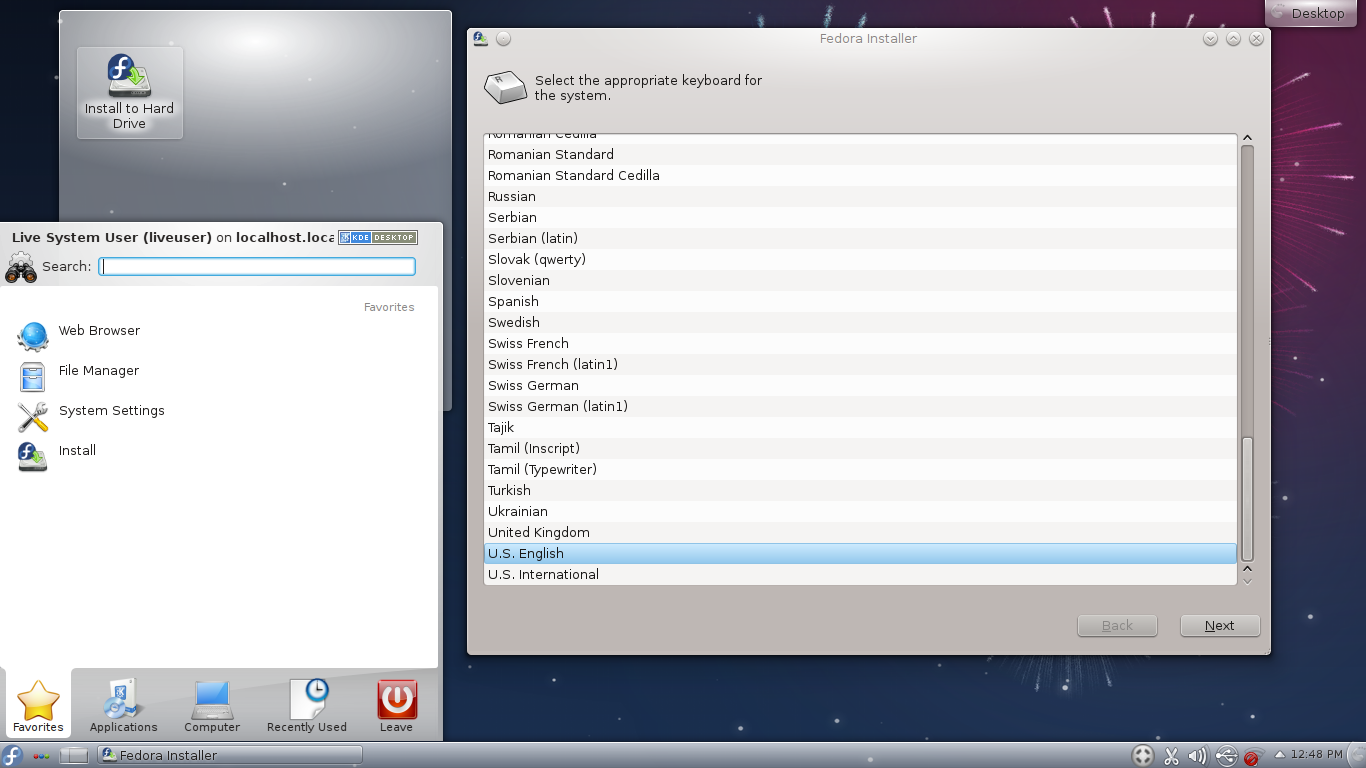Click Fedora Installer taskbar entry
Image resolution: width=1366 pixels, height=768 pixels.
(x=230, y=755)
